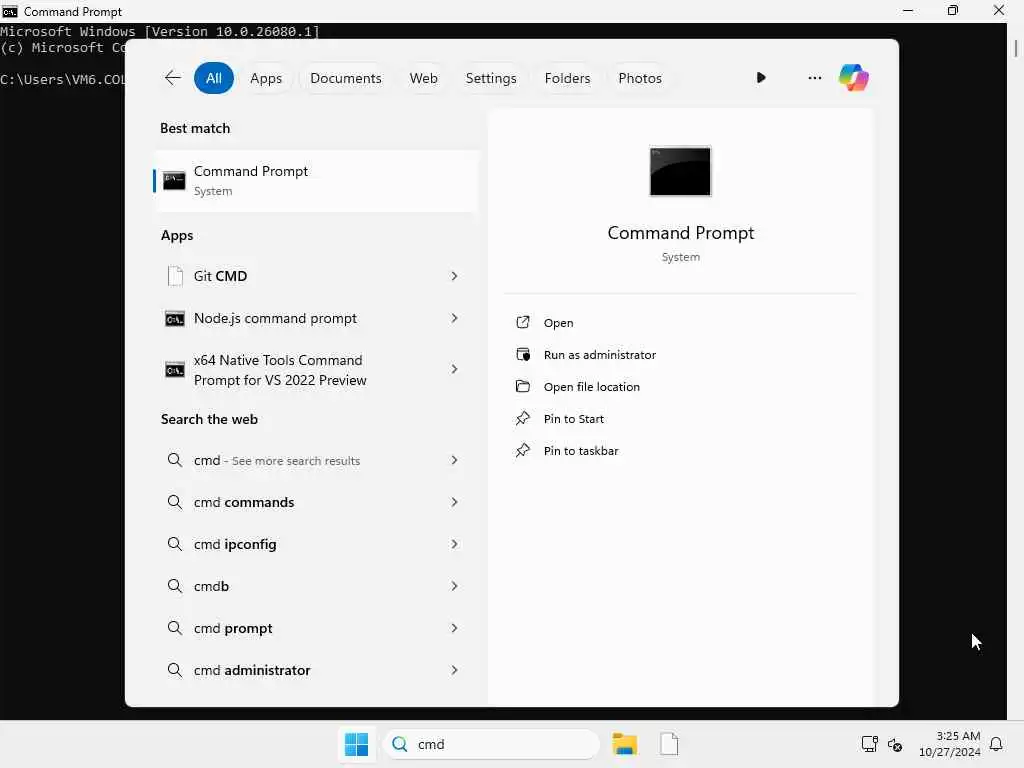1024x768 pixels.
Task: Switch to the Documents filter tab
Action: [345, 78]
